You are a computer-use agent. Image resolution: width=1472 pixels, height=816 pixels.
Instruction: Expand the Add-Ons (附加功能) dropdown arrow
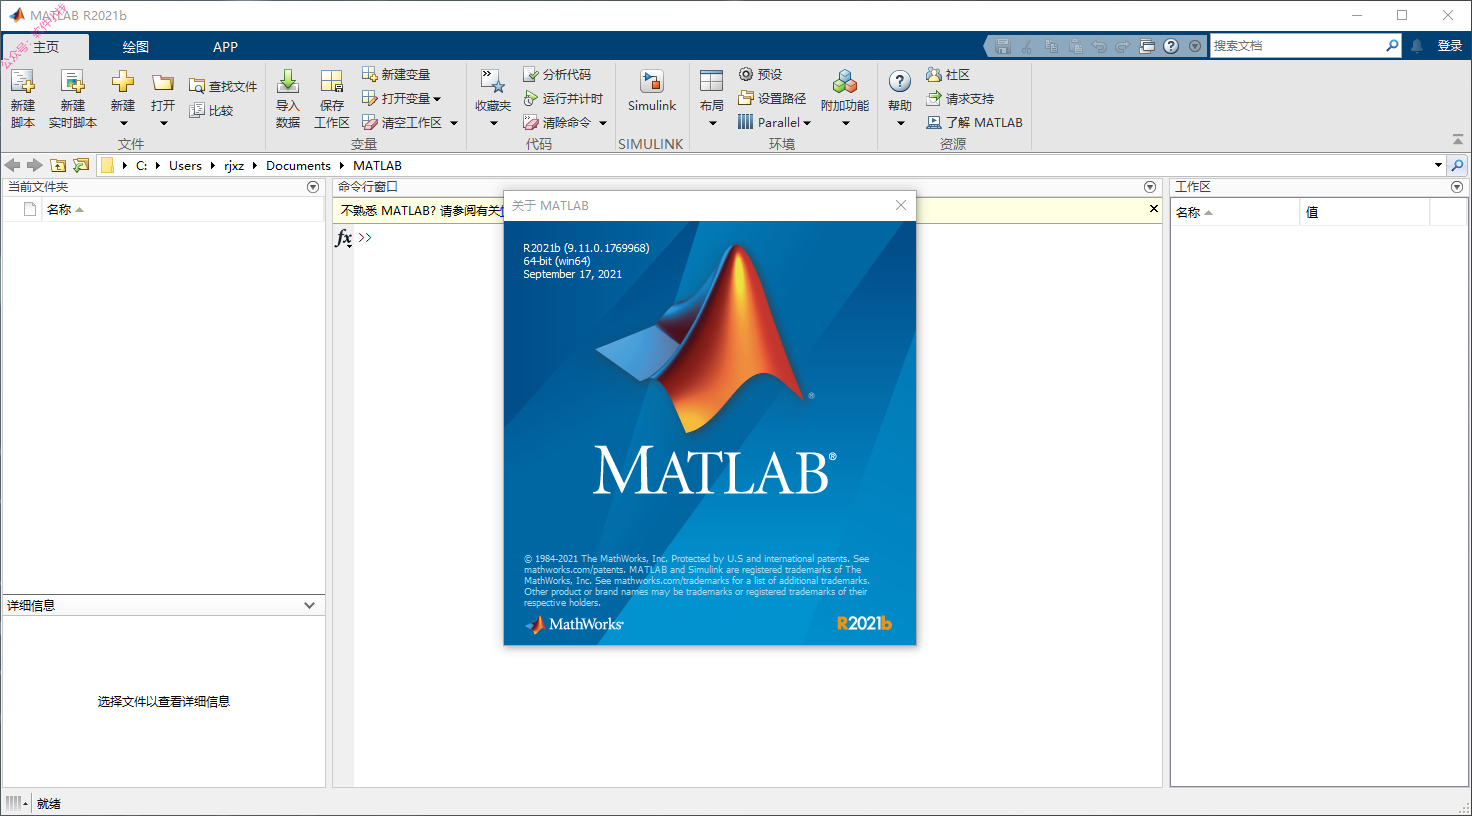point(845,124)
